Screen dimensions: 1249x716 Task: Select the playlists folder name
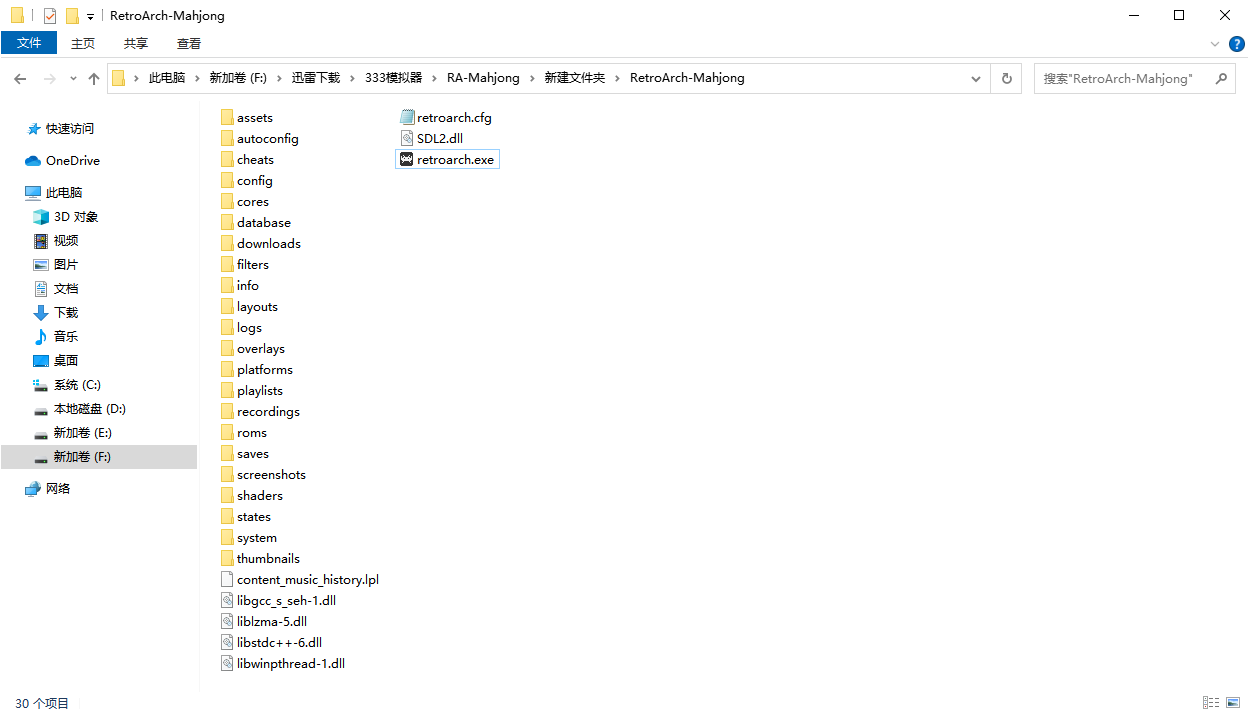[x=260, y=390]
